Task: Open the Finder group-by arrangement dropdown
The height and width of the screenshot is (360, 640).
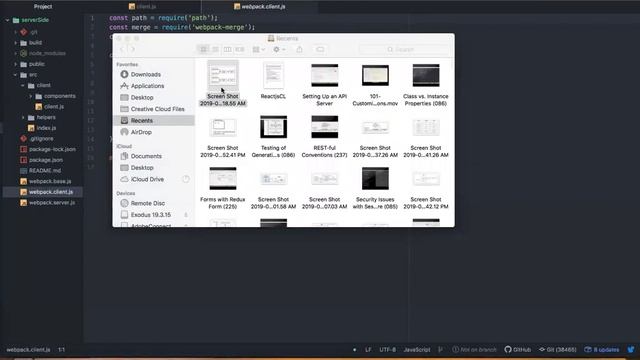Action: [258, 49]
